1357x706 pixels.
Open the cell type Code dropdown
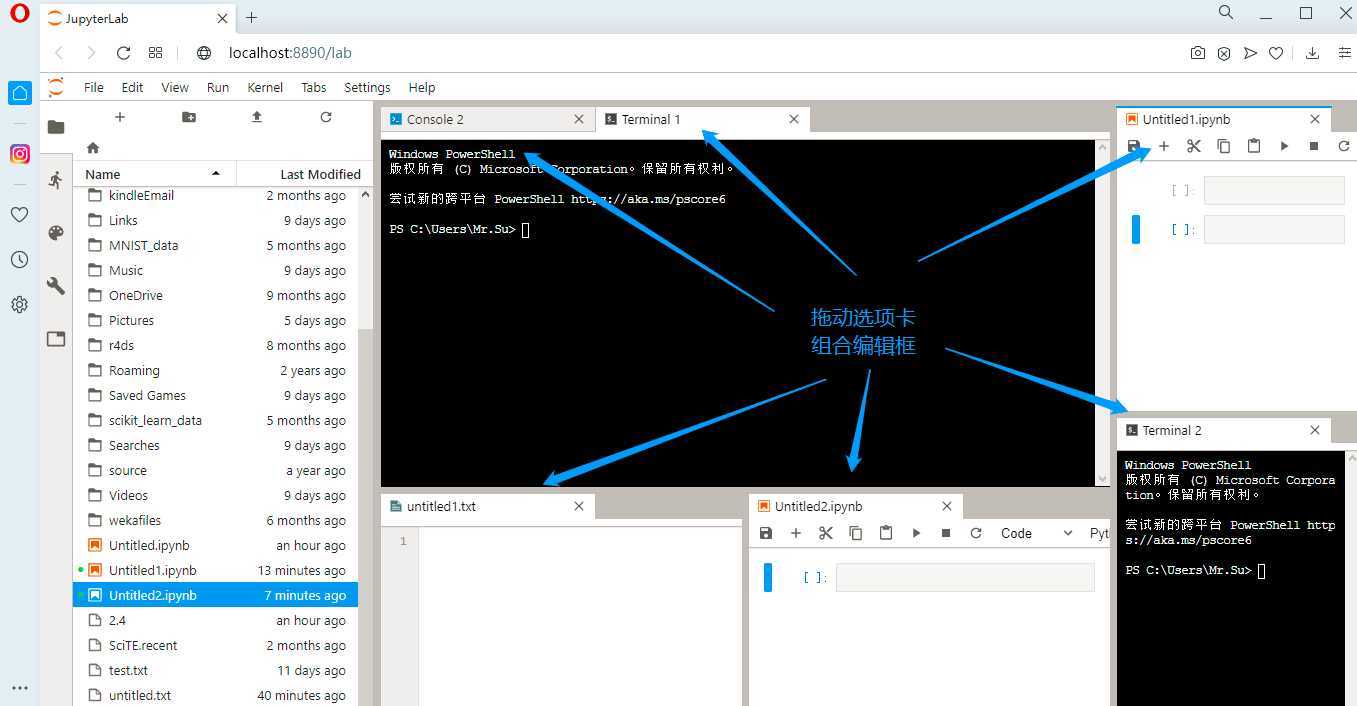pos(1036,533)
